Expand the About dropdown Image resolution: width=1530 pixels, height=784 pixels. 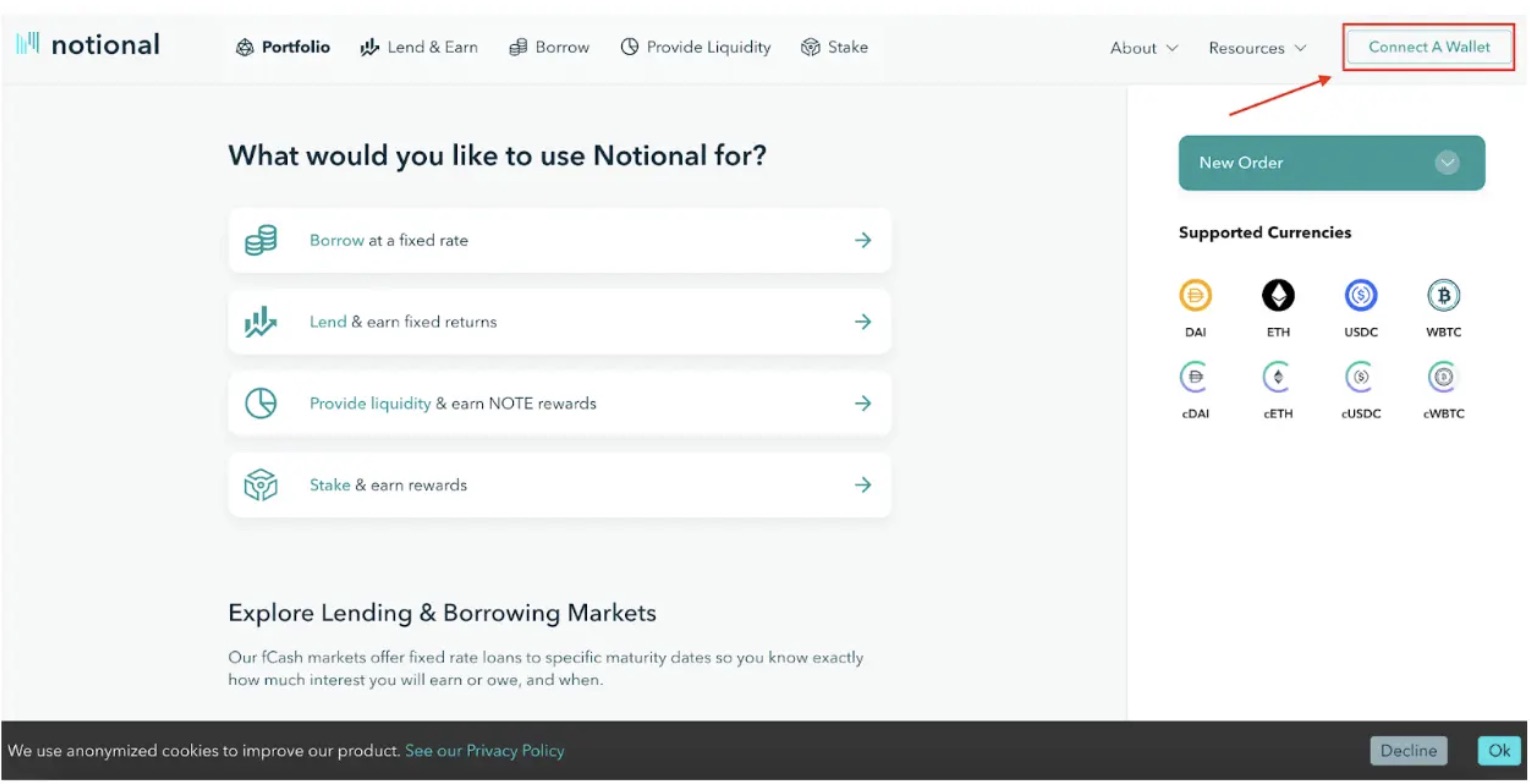1142,47
